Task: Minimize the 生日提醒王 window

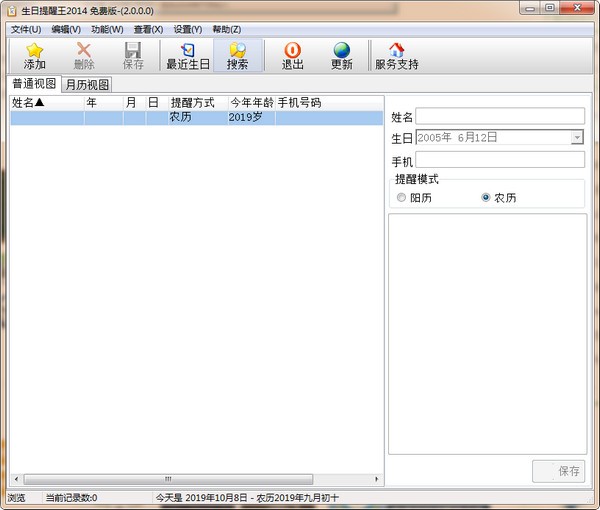Action: (x=530, y=8)
